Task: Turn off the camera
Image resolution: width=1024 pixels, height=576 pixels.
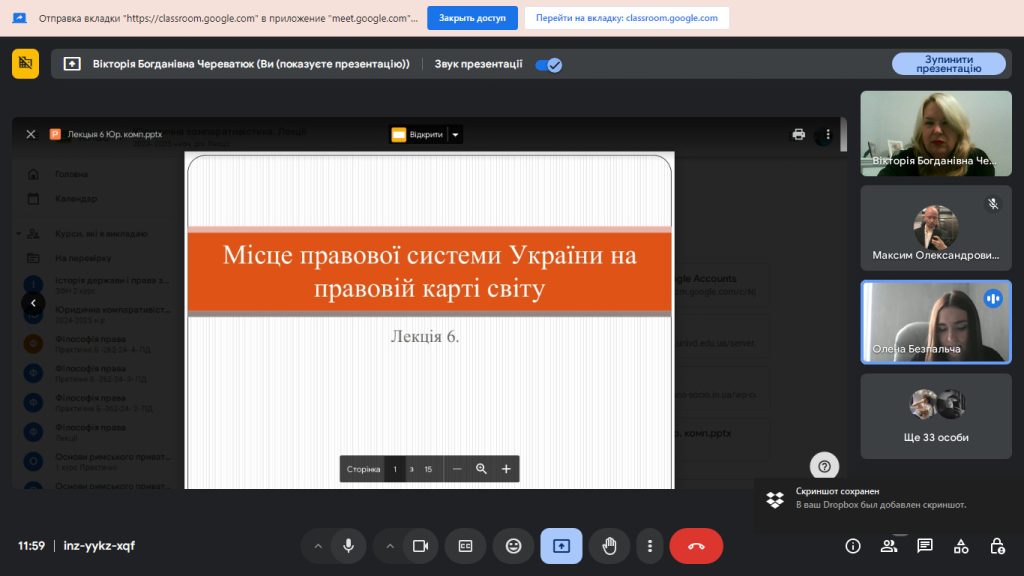Action: point(420,546)
